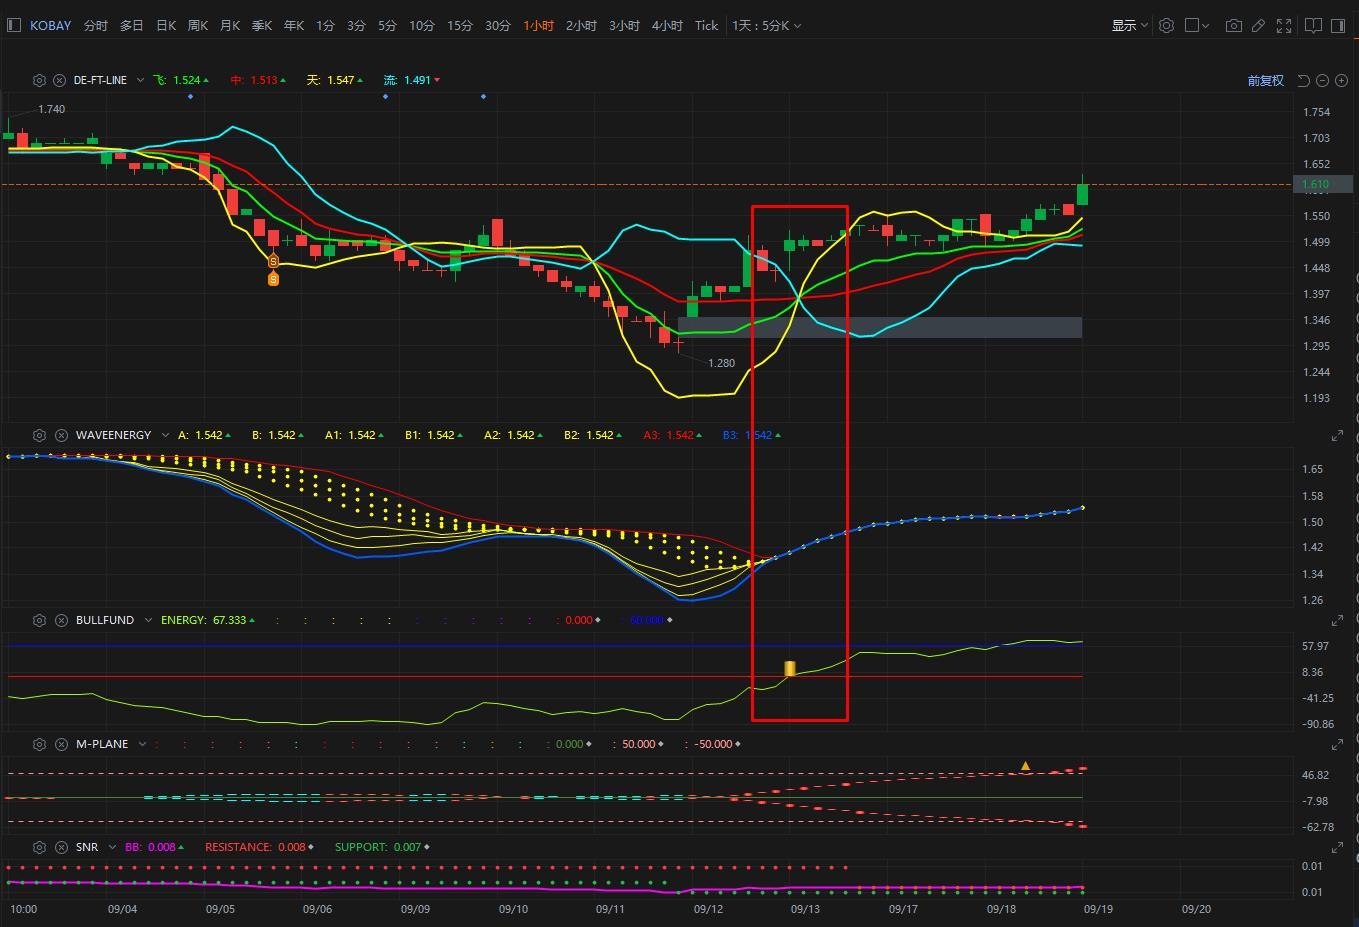Select the 2小时 interval
This screenshot has height=927, width=1359.
click(581, 25)
